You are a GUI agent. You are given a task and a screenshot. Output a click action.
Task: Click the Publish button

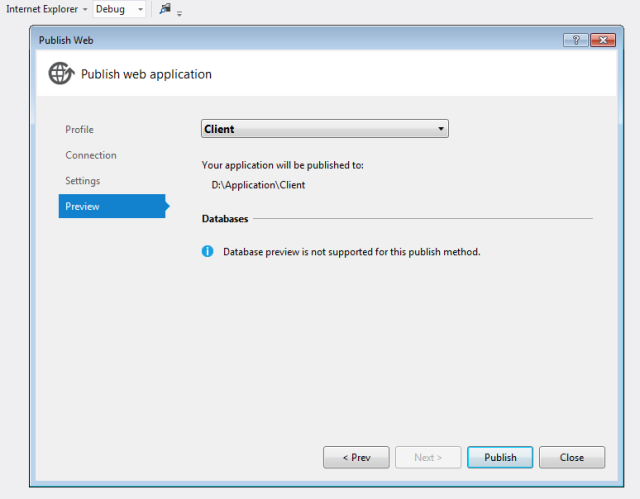[x=500, y=457]
